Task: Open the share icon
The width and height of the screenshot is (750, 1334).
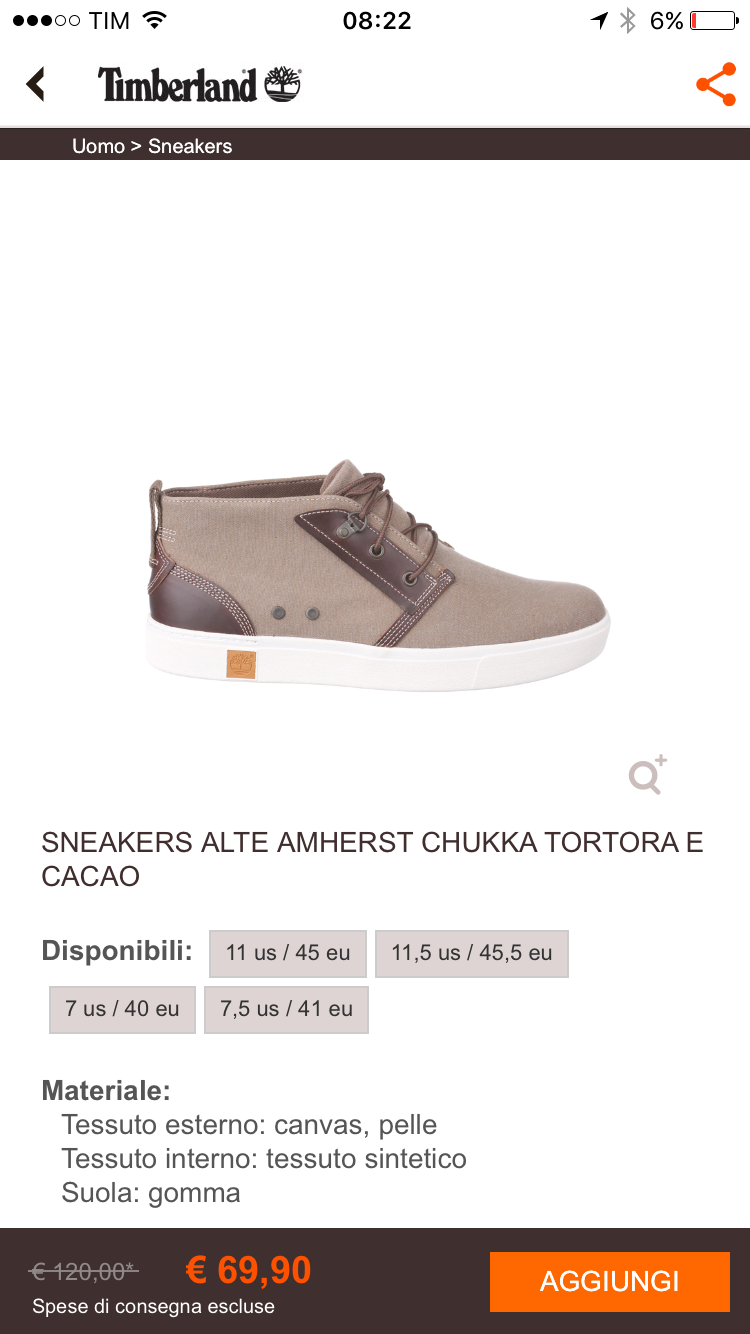Action: coord(716,85)
